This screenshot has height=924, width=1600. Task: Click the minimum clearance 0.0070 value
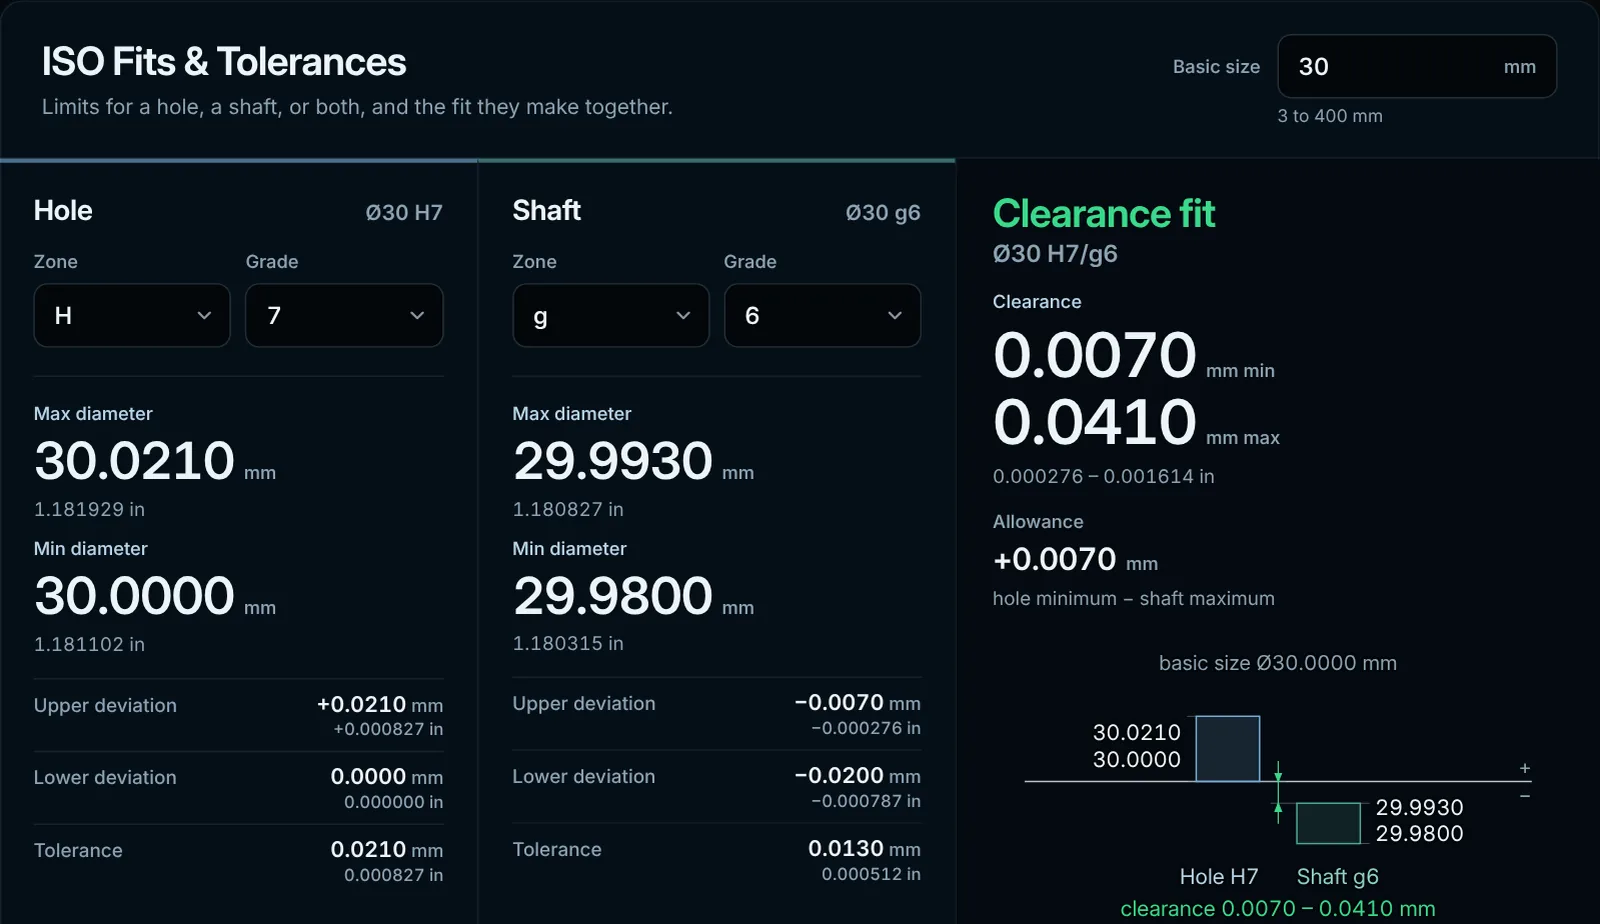pyautogui.click(x=1095, y=355)
